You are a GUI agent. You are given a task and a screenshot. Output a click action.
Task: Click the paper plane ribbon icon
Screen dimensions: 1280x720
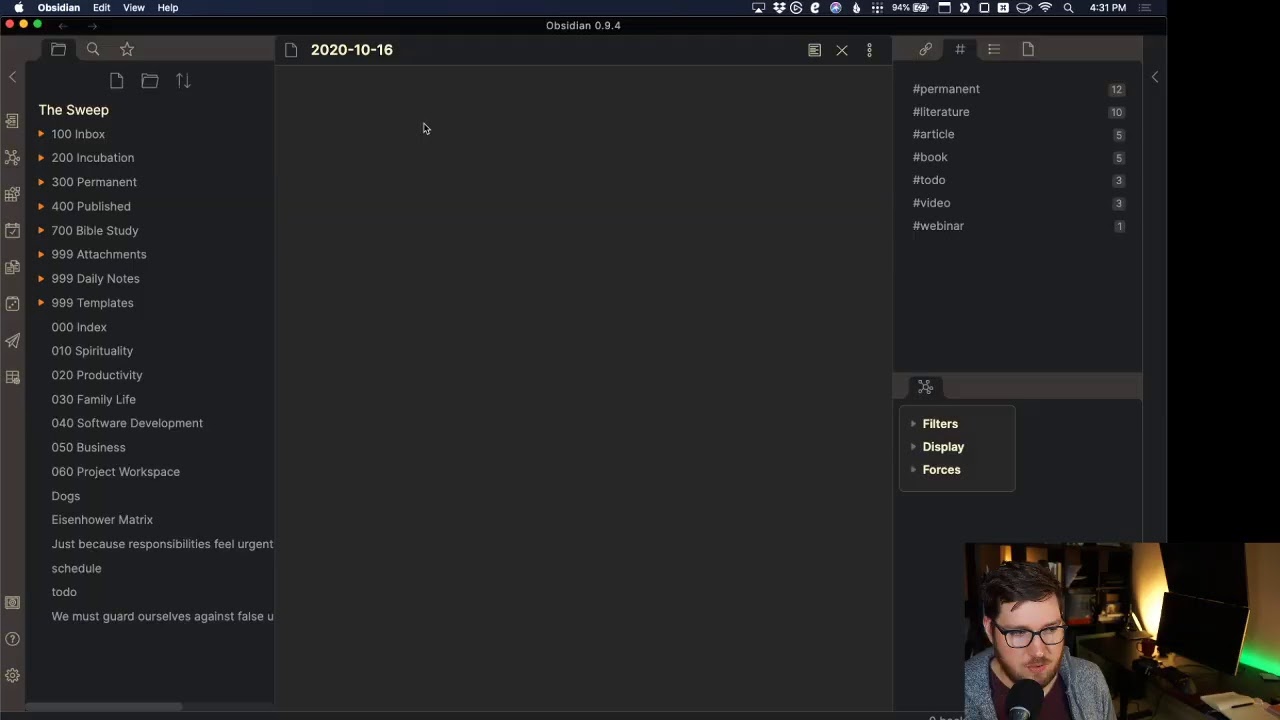click(12, 340)
